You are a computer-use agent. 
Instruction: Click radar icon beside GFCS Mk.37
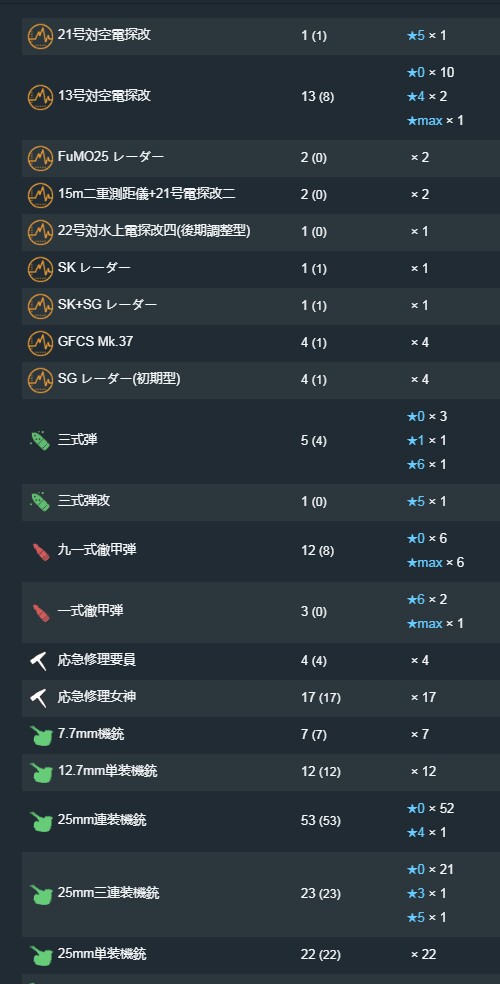pyautogui.click(x=40, y=343)
